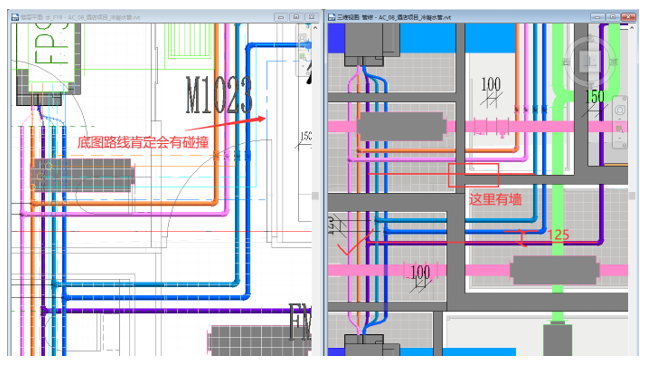Maximize the 3D view window
The image size is (647, 367).
[613, 17]
